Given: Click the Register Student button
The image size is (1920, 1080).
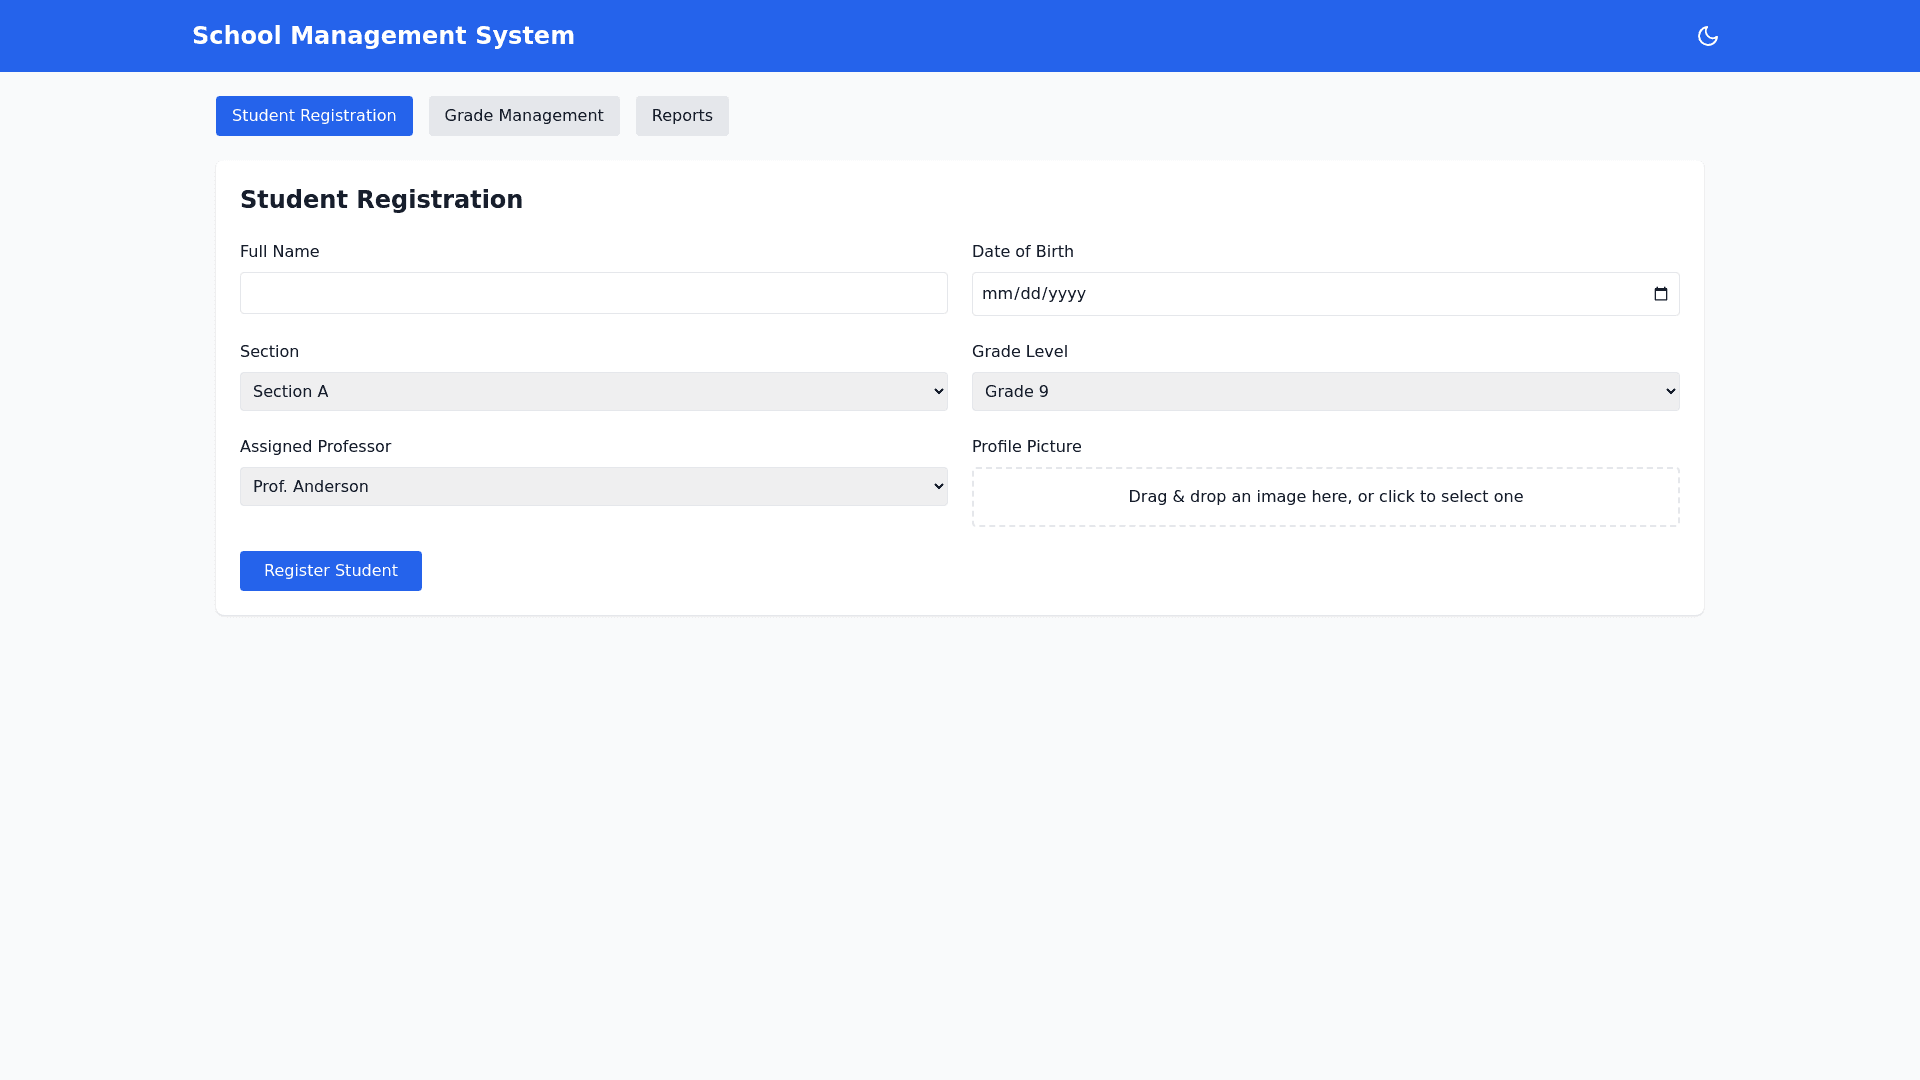Looking at the screenshot, I should pos(330,571).
